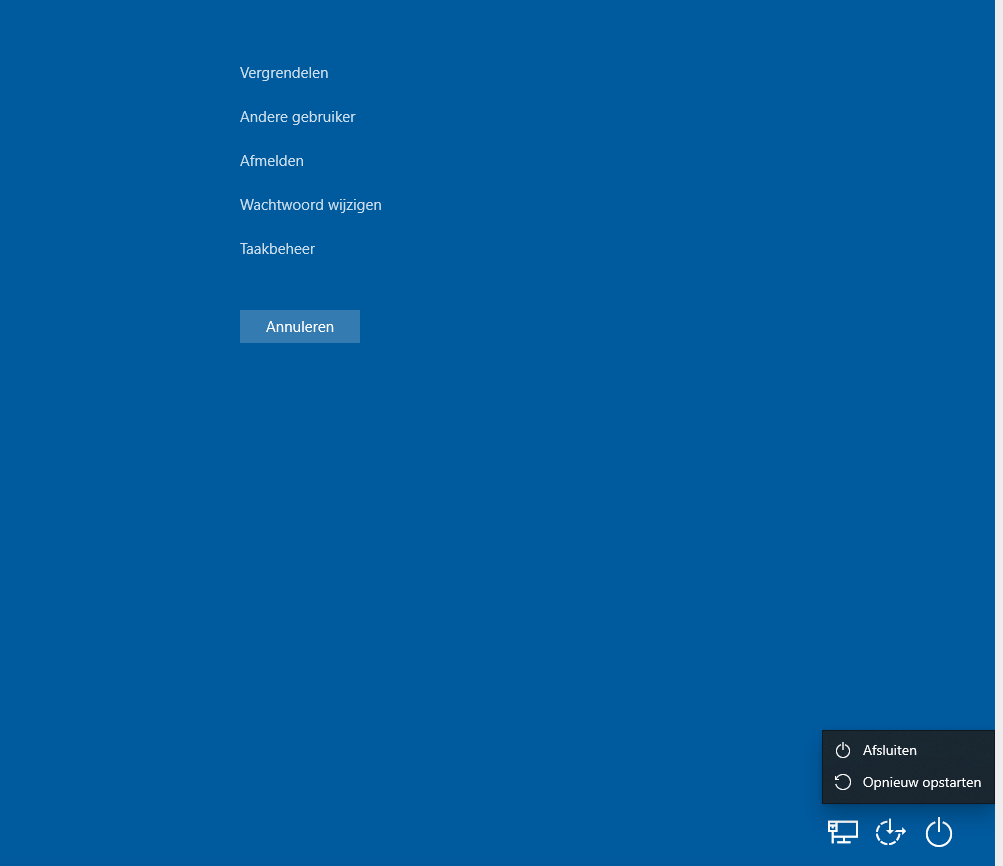This screenshot has height=866, width=1003.
Task: Collapse the power options popup via power icon
Action: click(938, 832)
